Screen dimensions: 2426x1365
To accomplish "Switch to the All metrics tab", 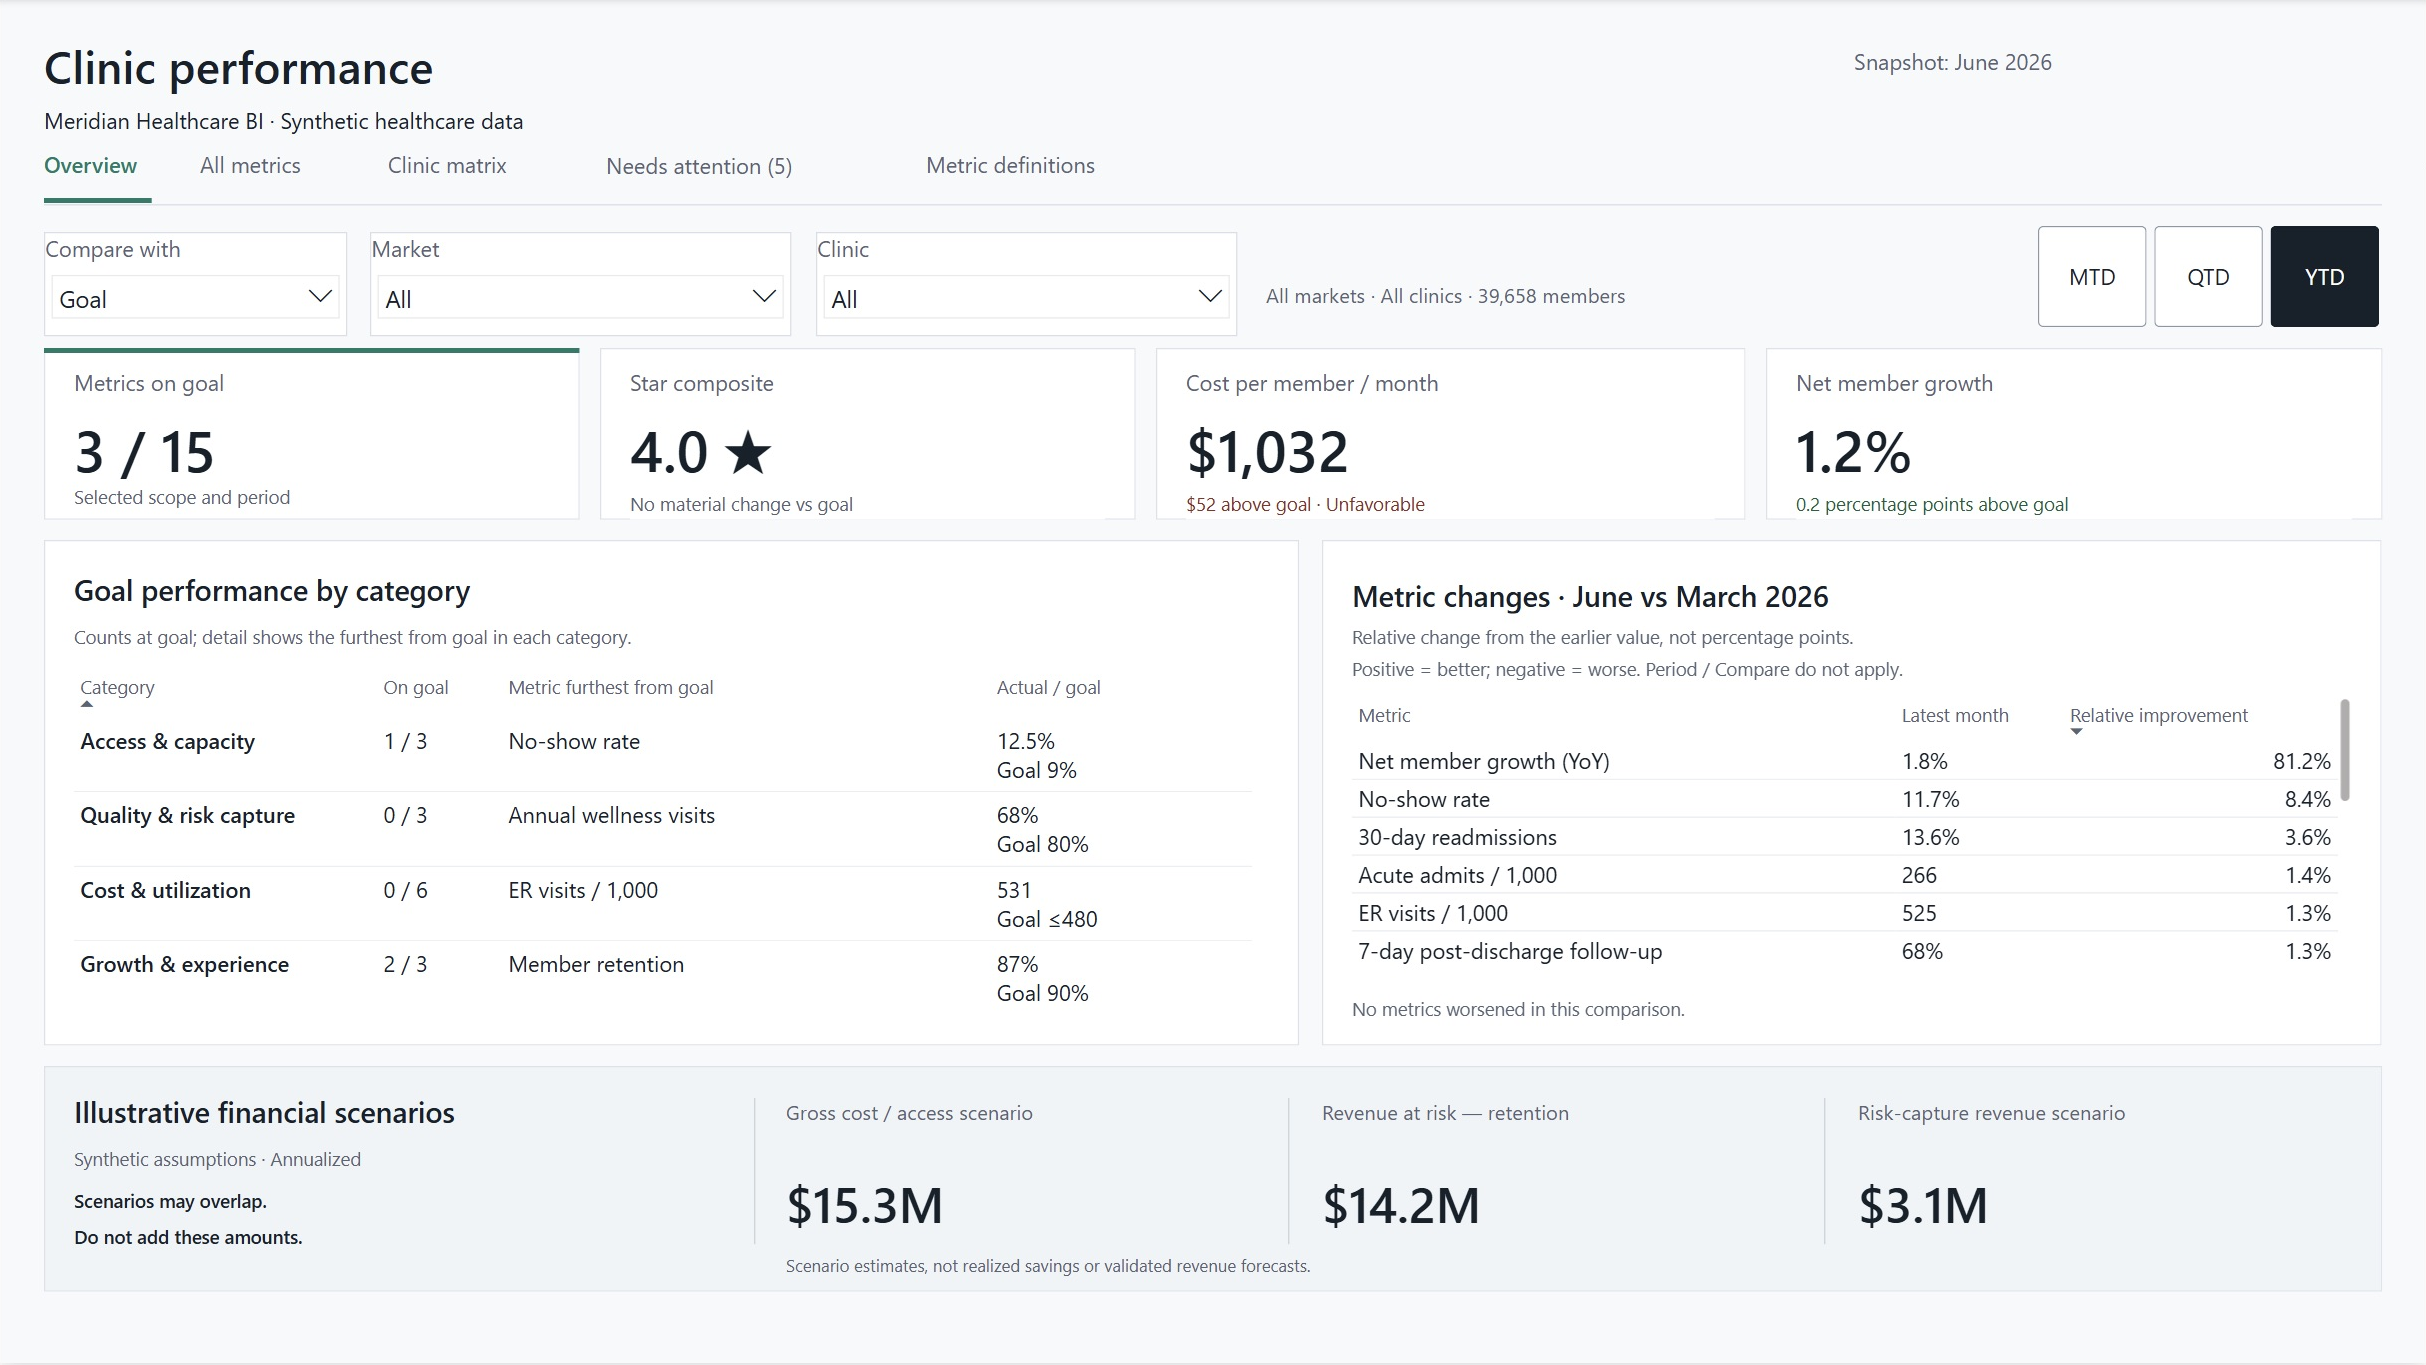I will (x=250, y=166).
